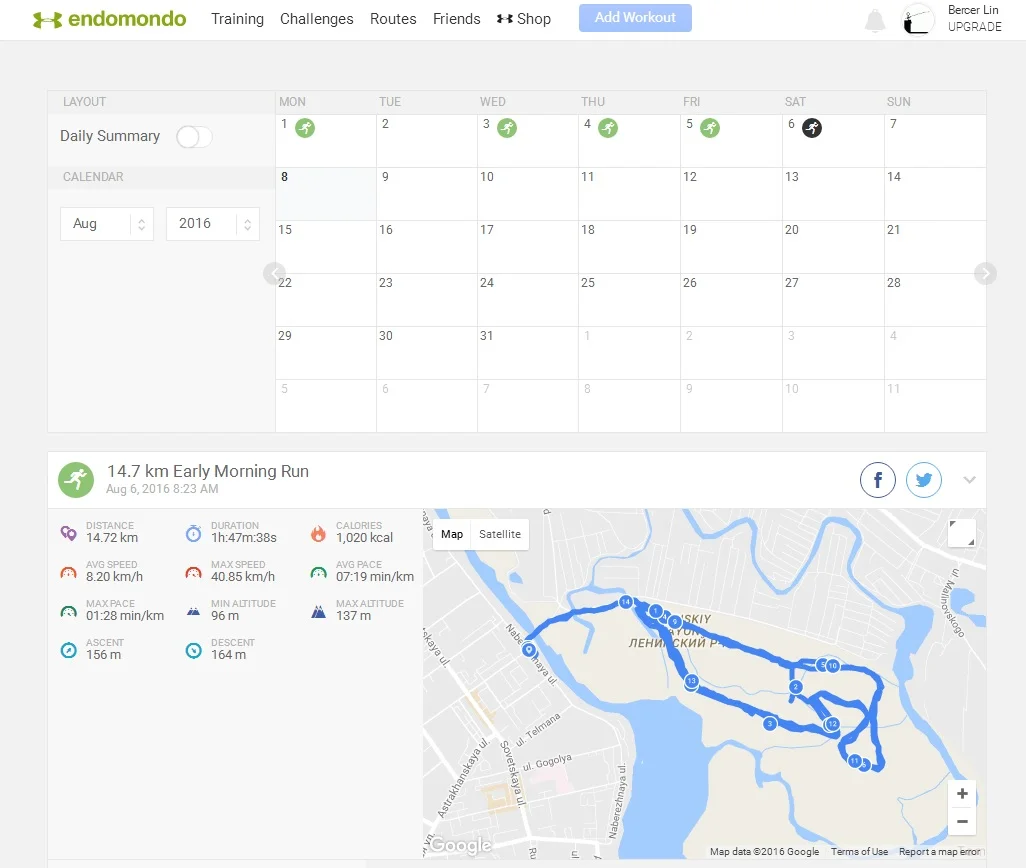Screen dimensions: 1026x868
Task: Open the Aug month selector
Action: pyautogui.click(x=107, y=224)
